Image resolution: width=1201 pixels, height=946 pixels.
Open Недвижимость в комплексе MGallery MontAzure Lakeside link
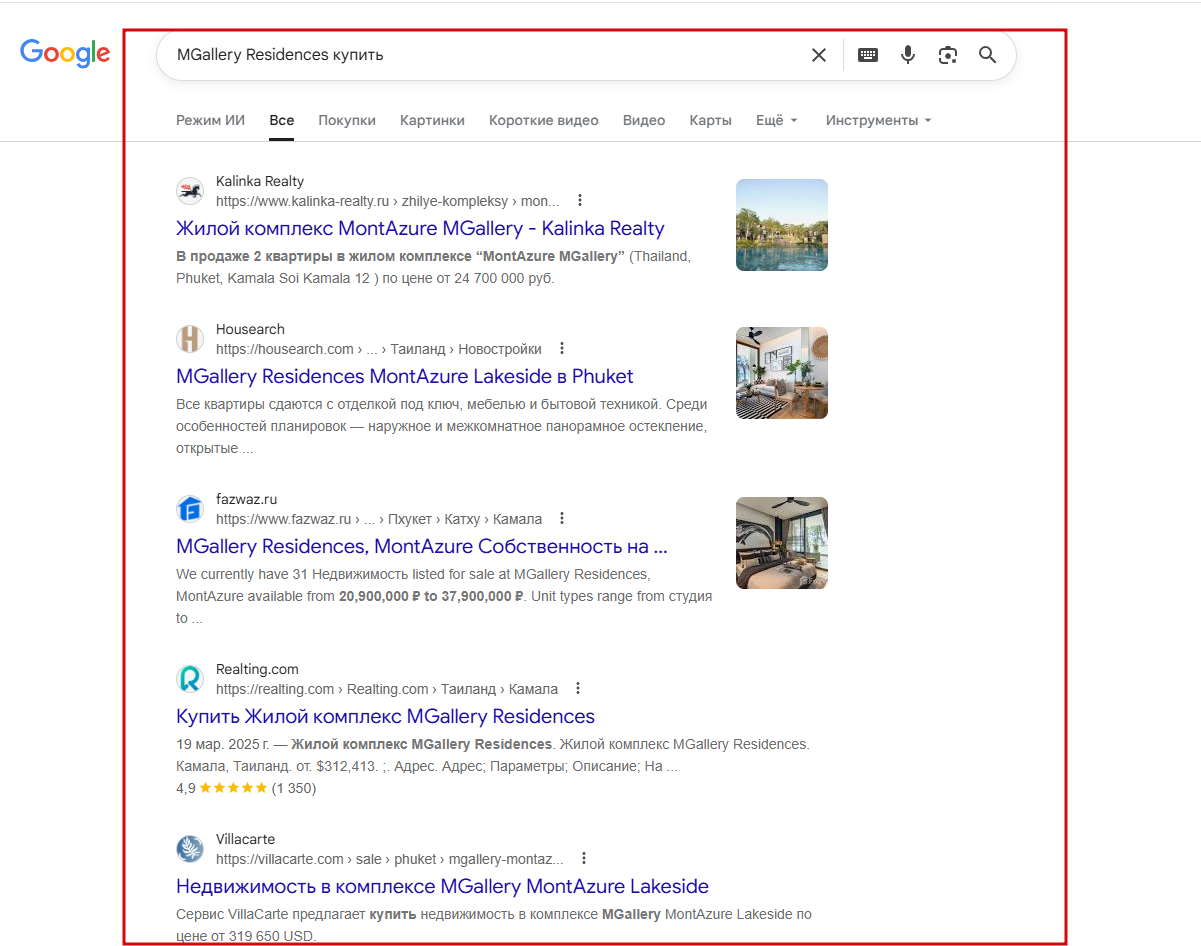(x=442, y=886)
